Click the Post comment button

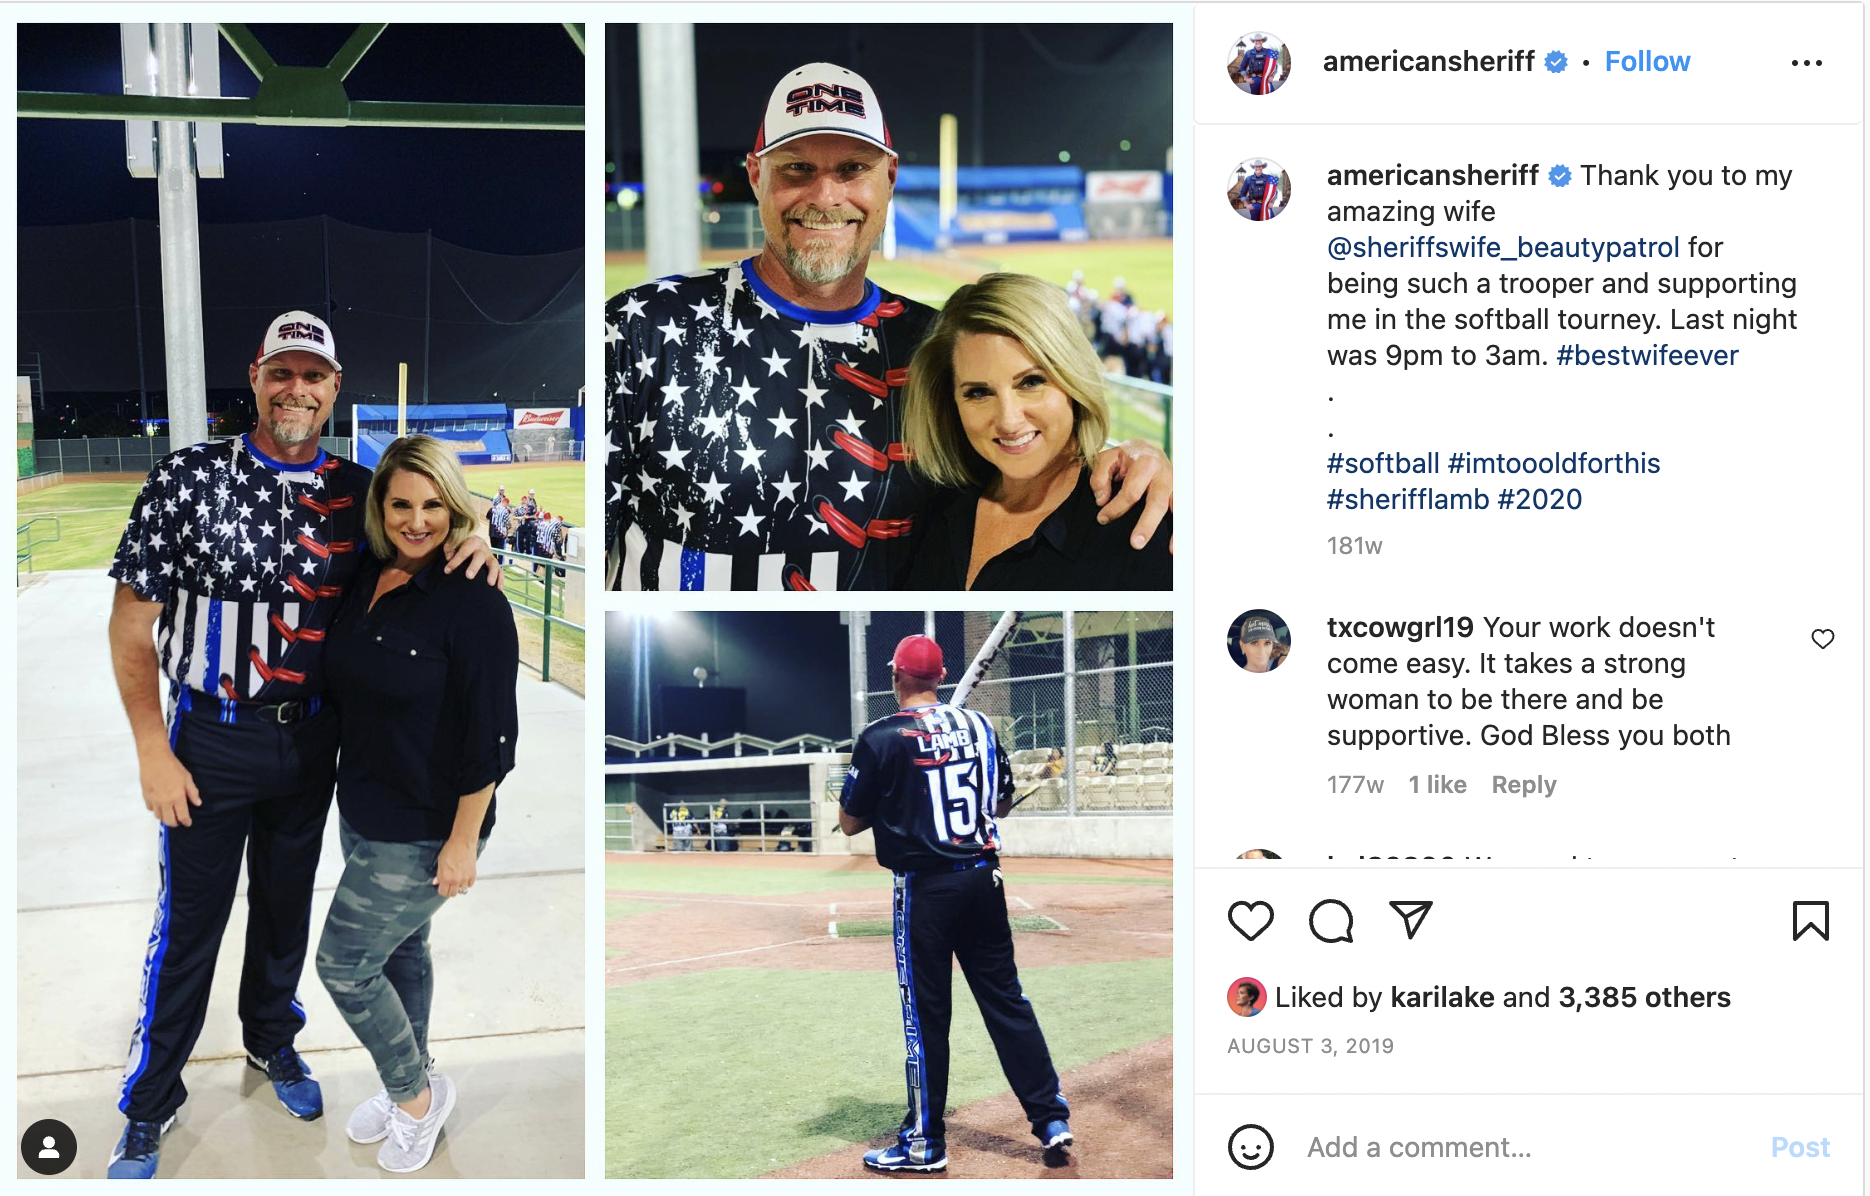1800,1147
